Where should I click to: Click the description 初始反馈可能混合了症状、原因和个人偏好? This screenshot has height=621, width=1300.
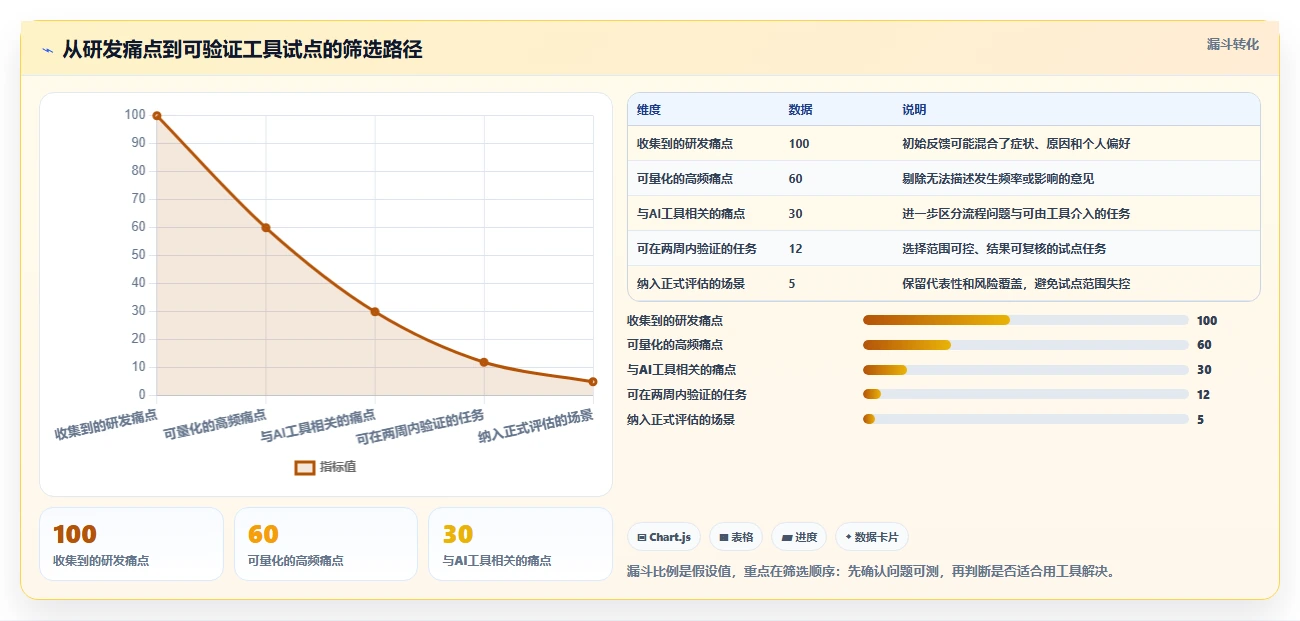pos(1016,144)
